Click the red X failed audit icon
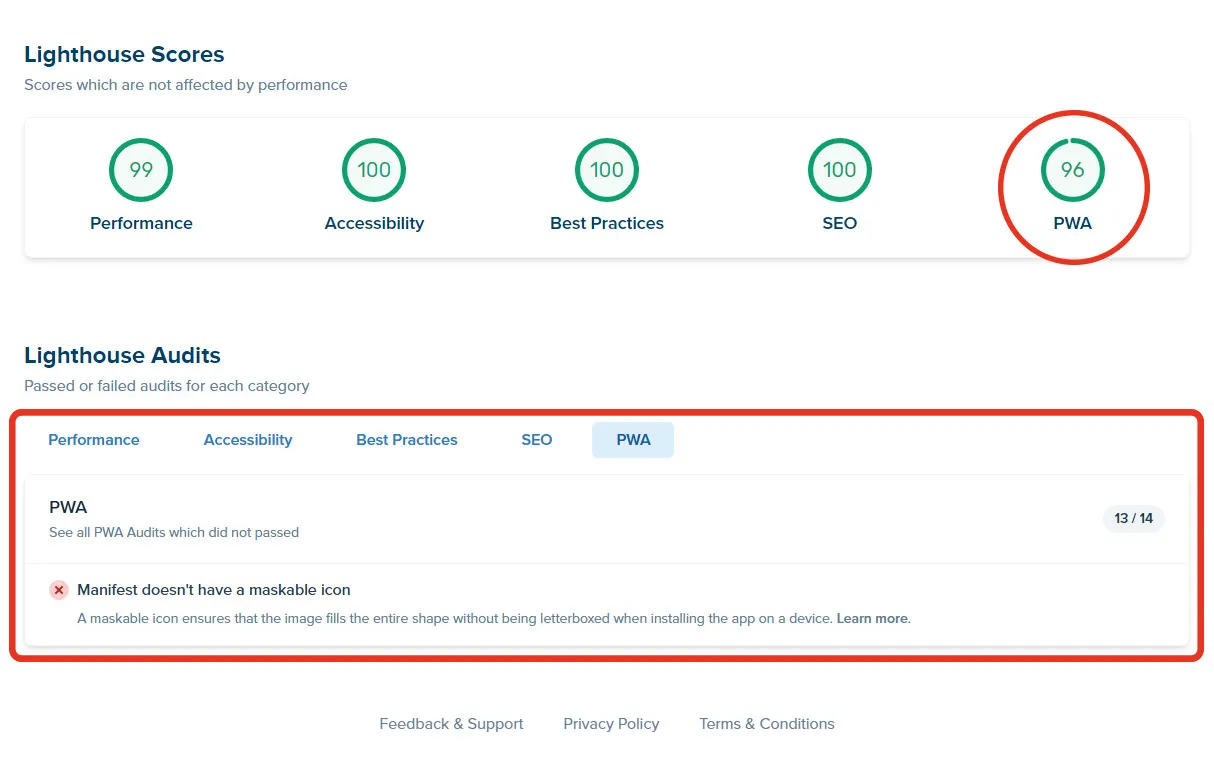This screenshot has height=762, width=1214. (59, 590)
